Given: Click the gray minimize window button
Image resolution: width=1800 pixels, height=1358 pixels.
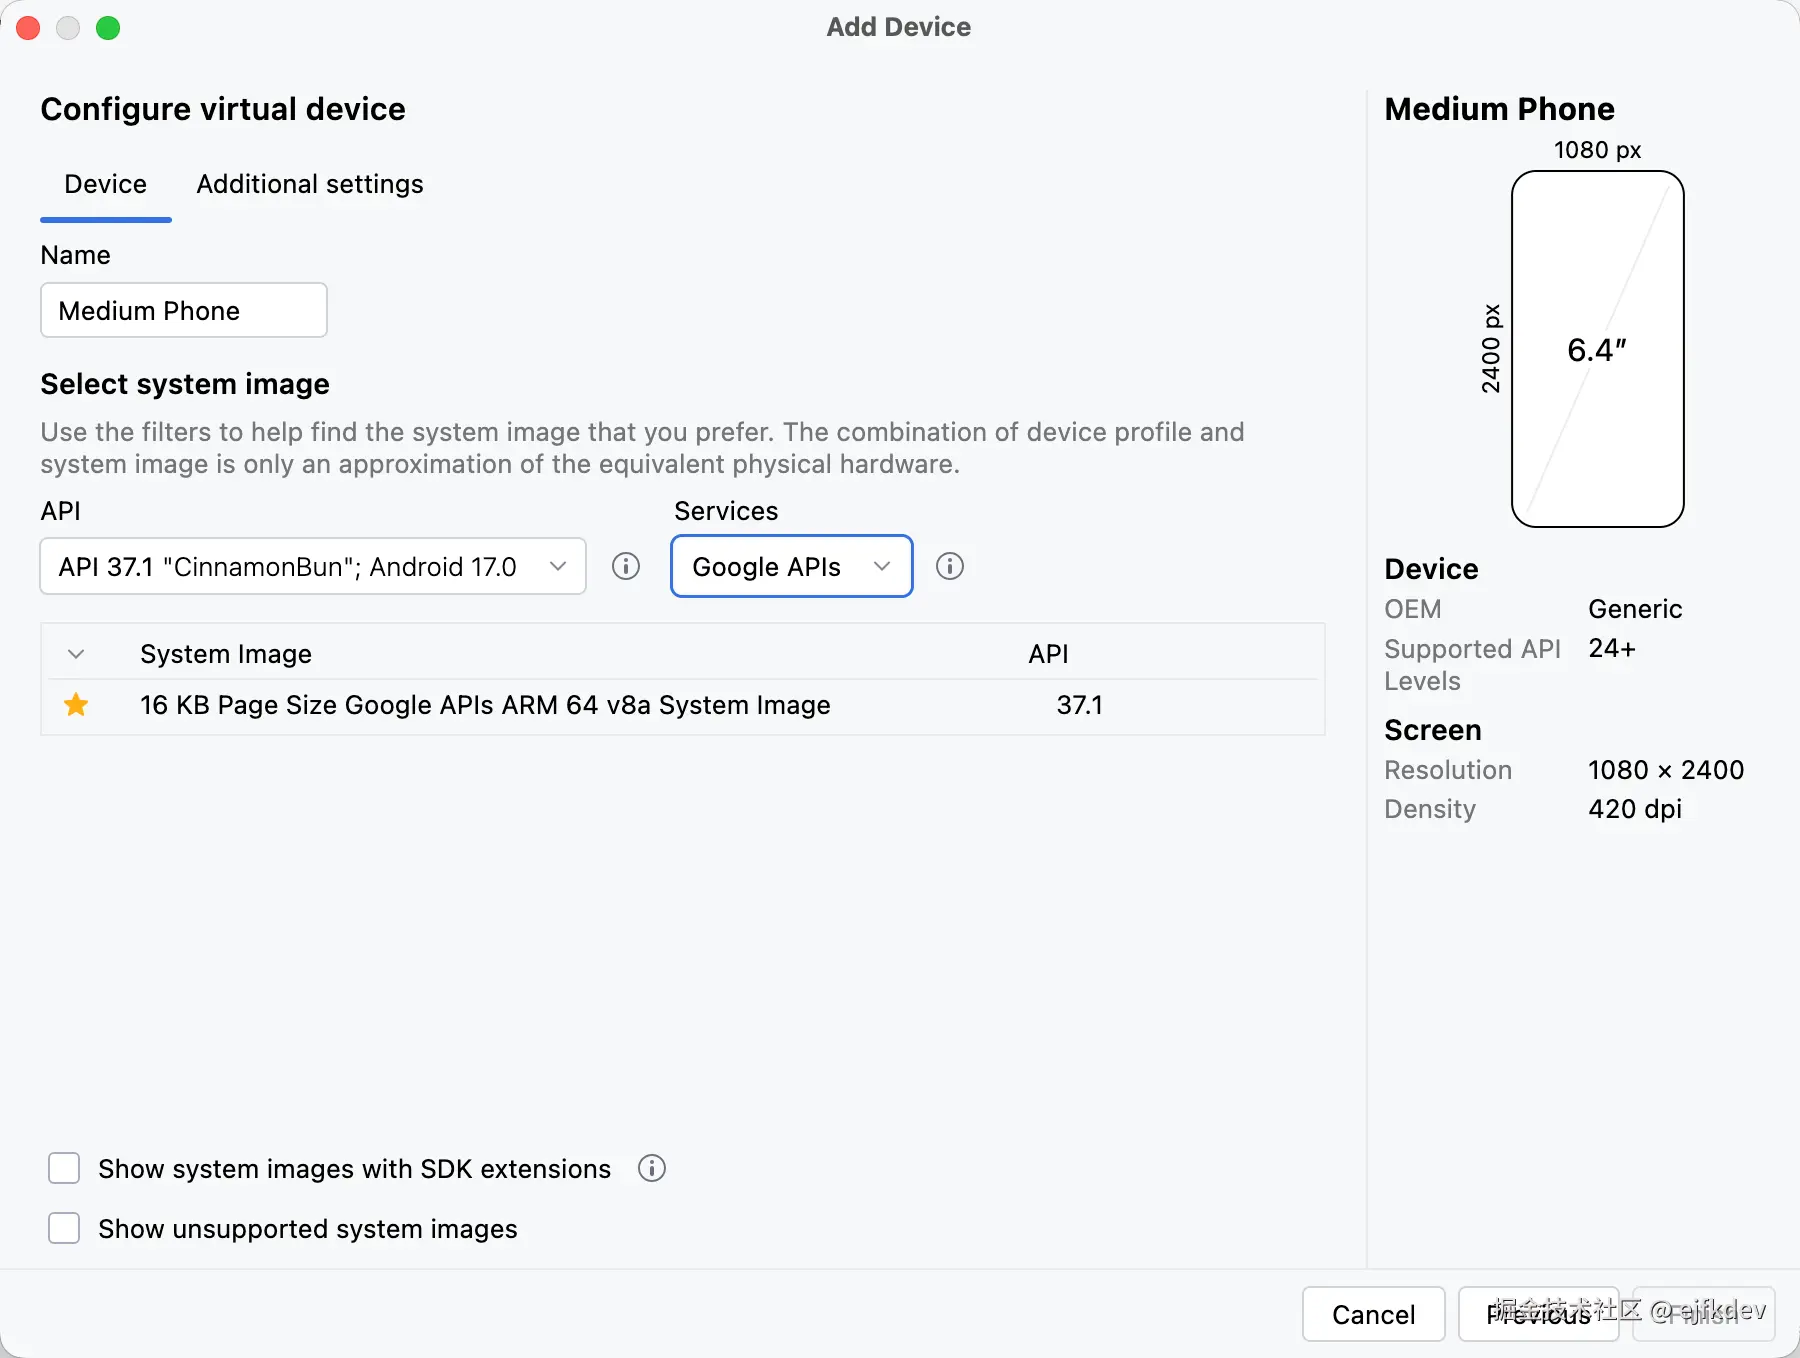Looking at the screenshot, I should click(68, 28).
